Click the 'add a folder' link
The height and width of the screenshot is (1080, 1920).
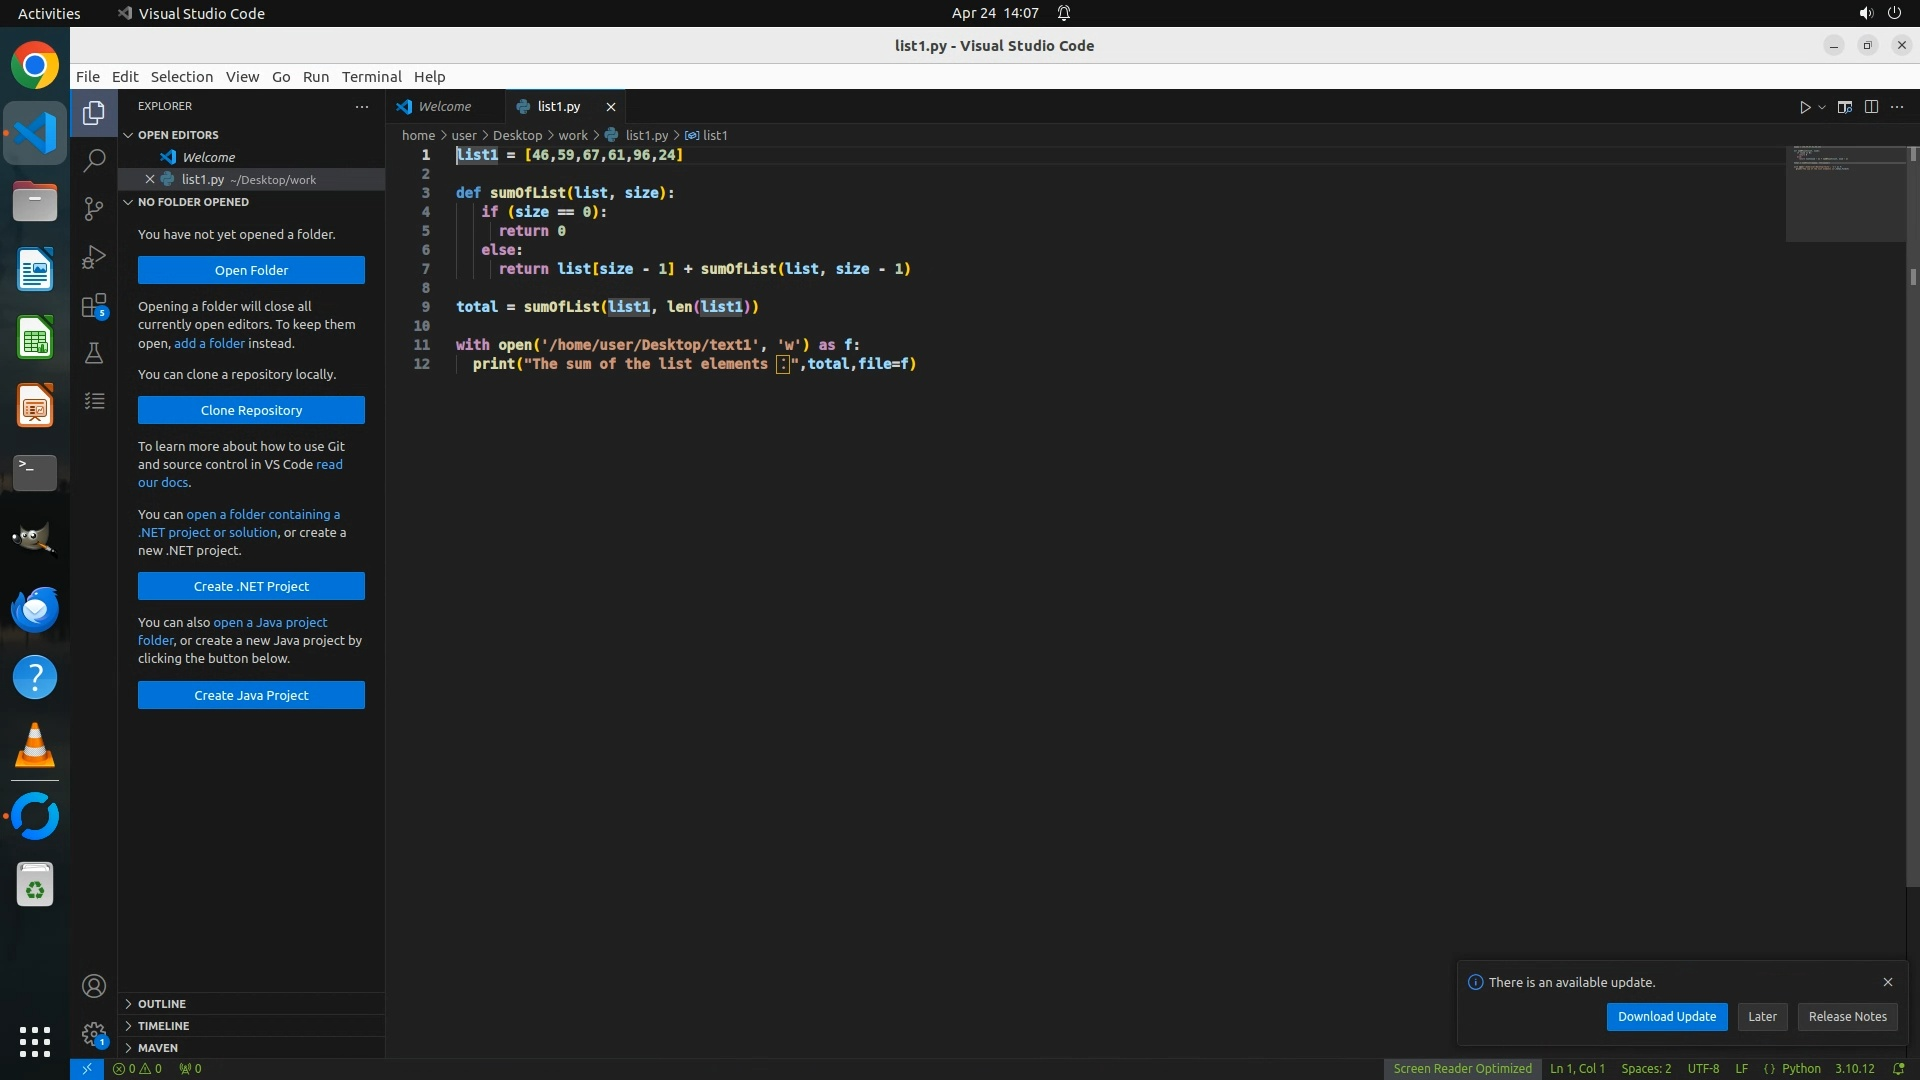click(x=209, y=344)
